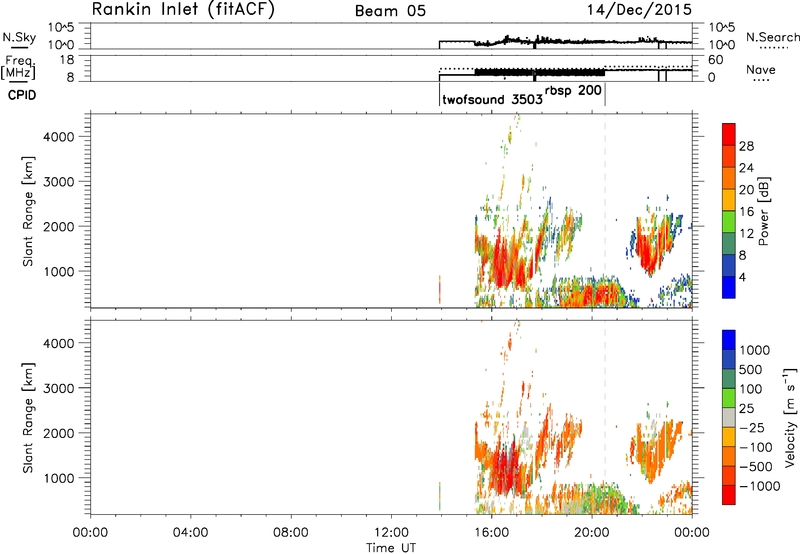Click the 'Beam 05' label

point(390,11)
